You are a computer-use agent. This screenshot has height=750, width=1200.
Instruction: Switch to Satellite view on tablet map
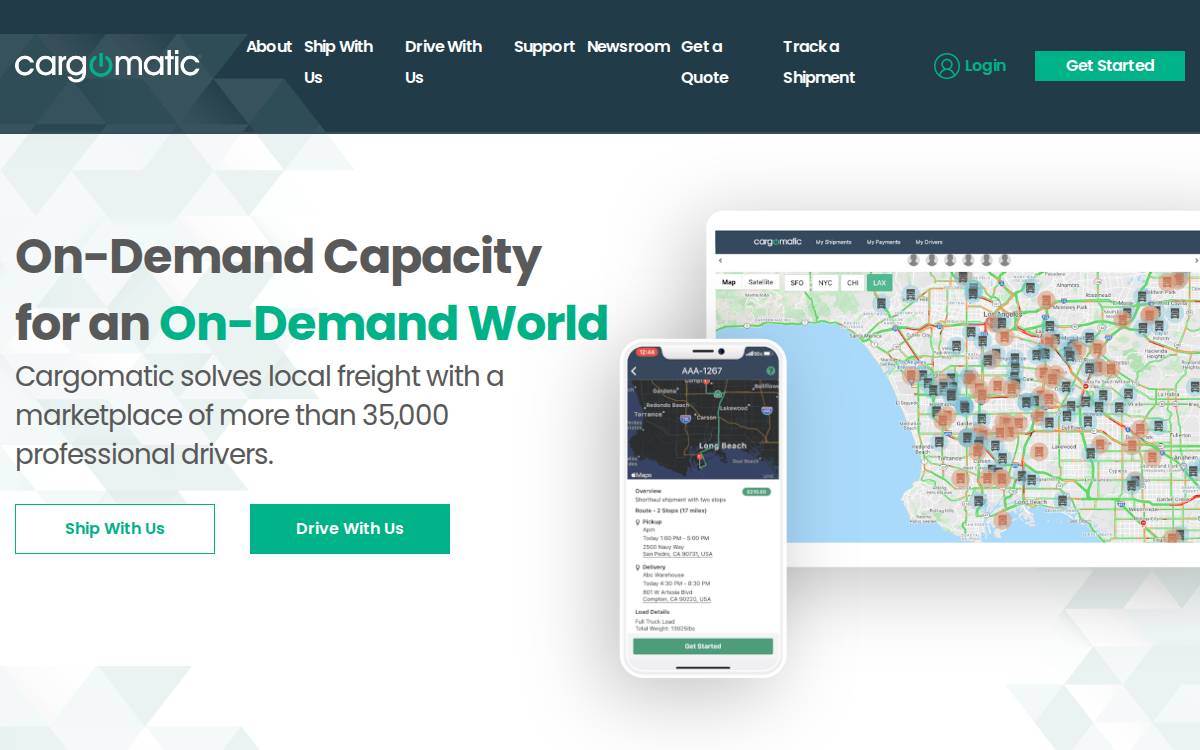[761, 282]
